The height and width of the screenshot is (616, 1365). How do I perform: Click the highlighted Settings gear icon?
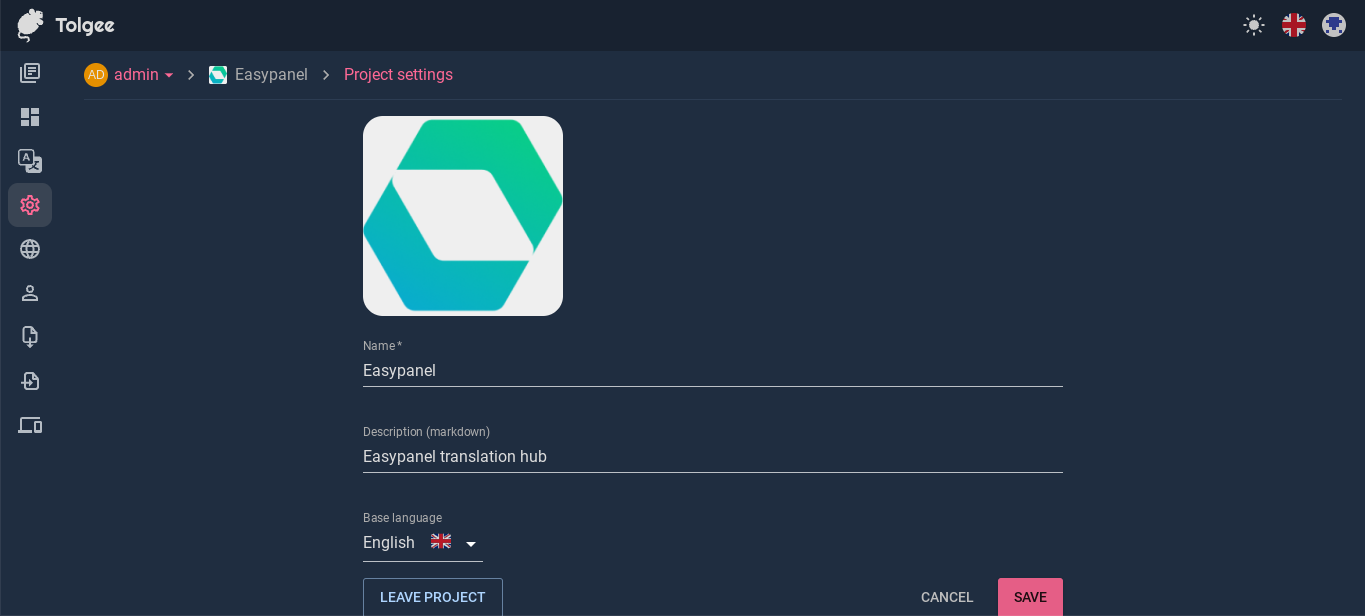tap(30, 205)
